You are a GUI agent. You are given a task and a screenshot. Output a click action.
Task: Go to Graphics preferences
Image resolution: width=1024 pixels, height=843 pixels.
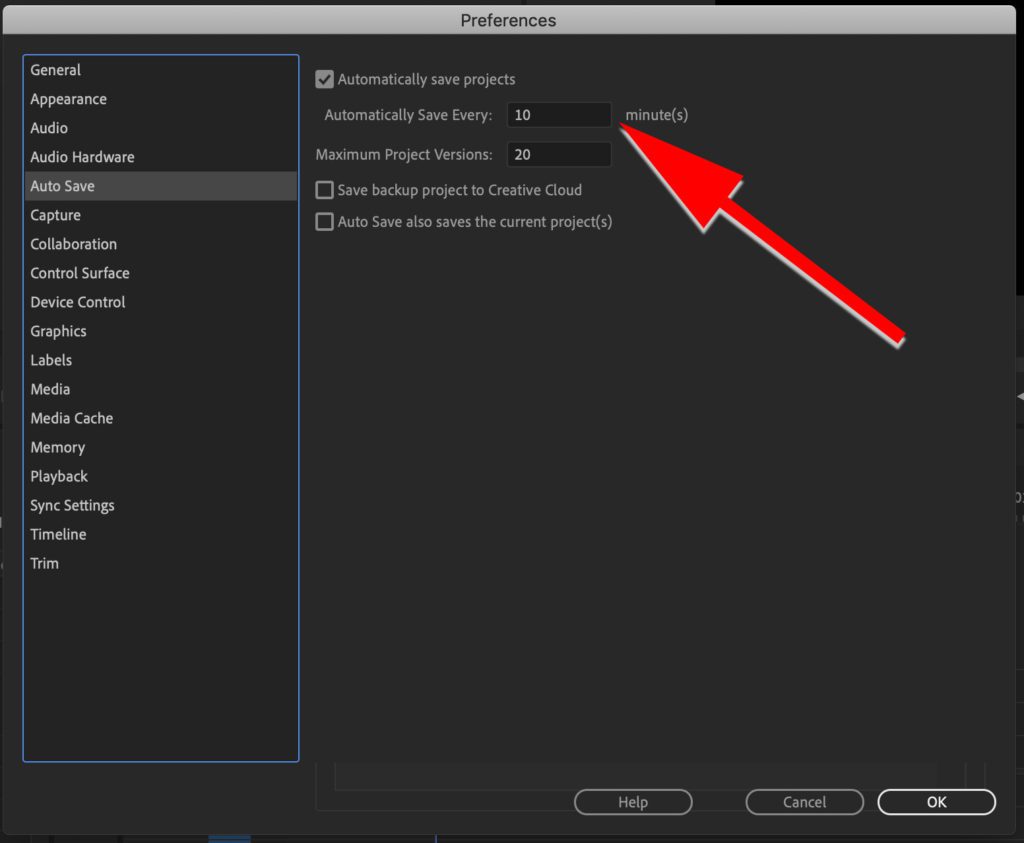pyautogui.click(x=161, y=331)
